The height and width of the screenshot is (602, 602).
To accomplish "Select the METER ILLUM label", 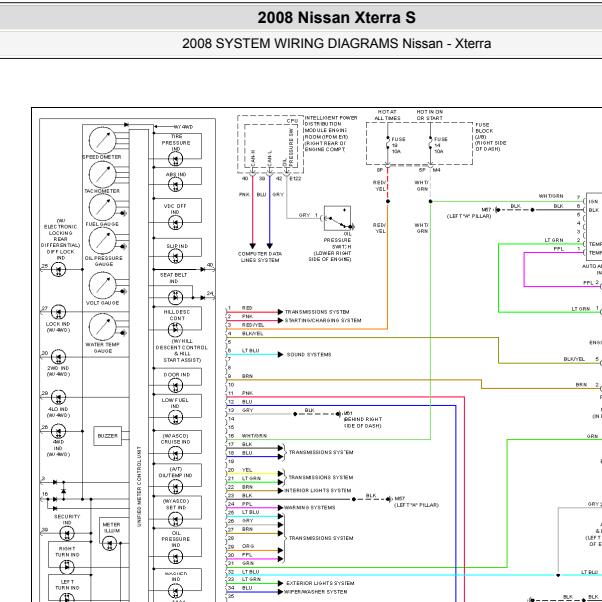I will [x=111, y=528].
